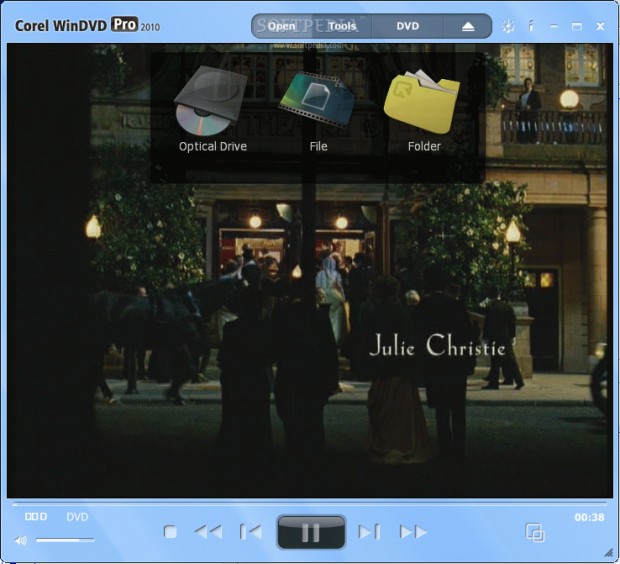Eject the disc with eject button

(468, 26)
